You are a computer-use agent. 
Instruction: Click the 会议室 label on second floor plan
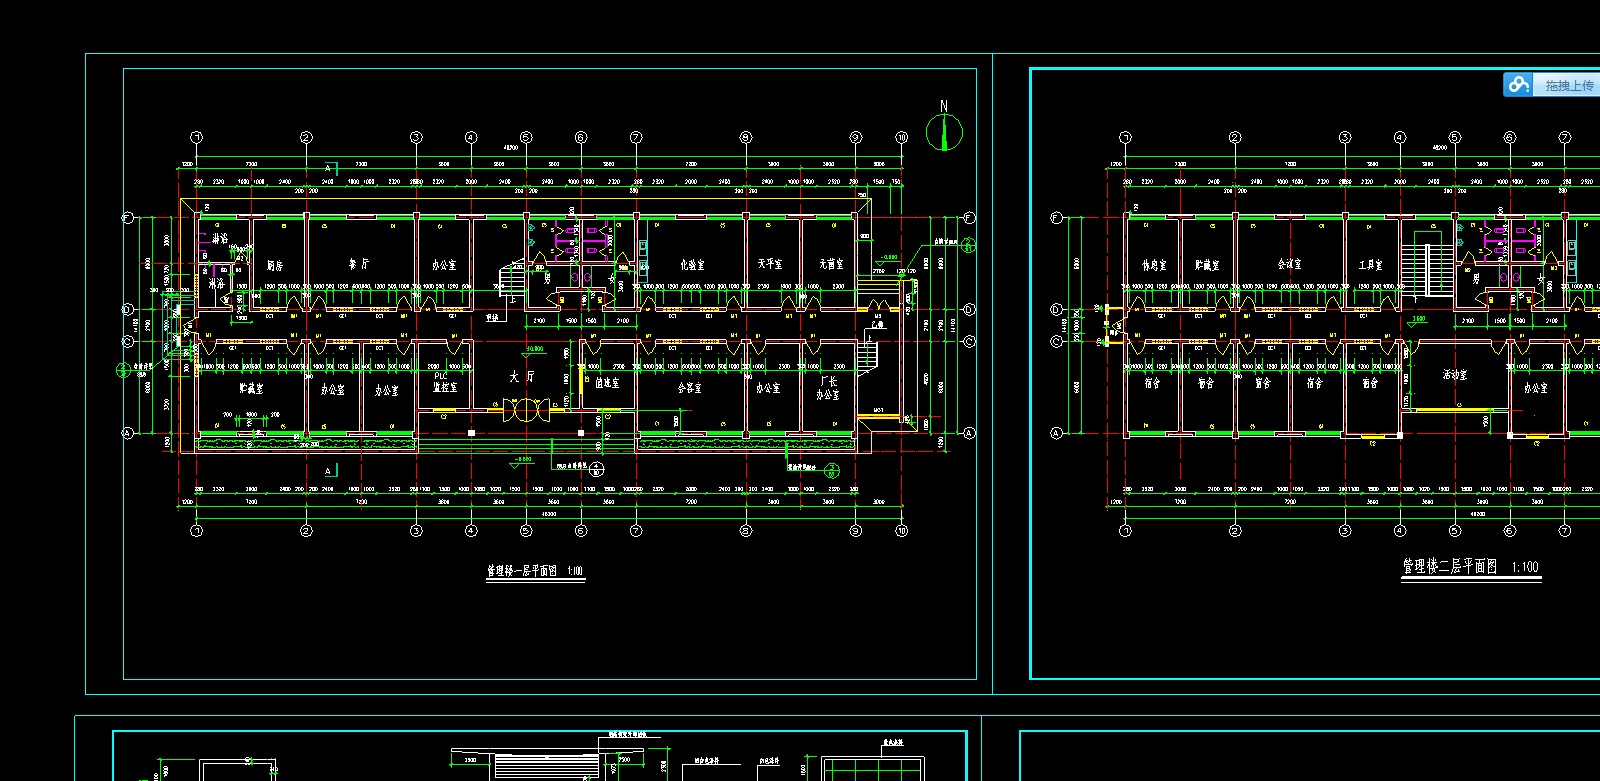[1289, 265]
